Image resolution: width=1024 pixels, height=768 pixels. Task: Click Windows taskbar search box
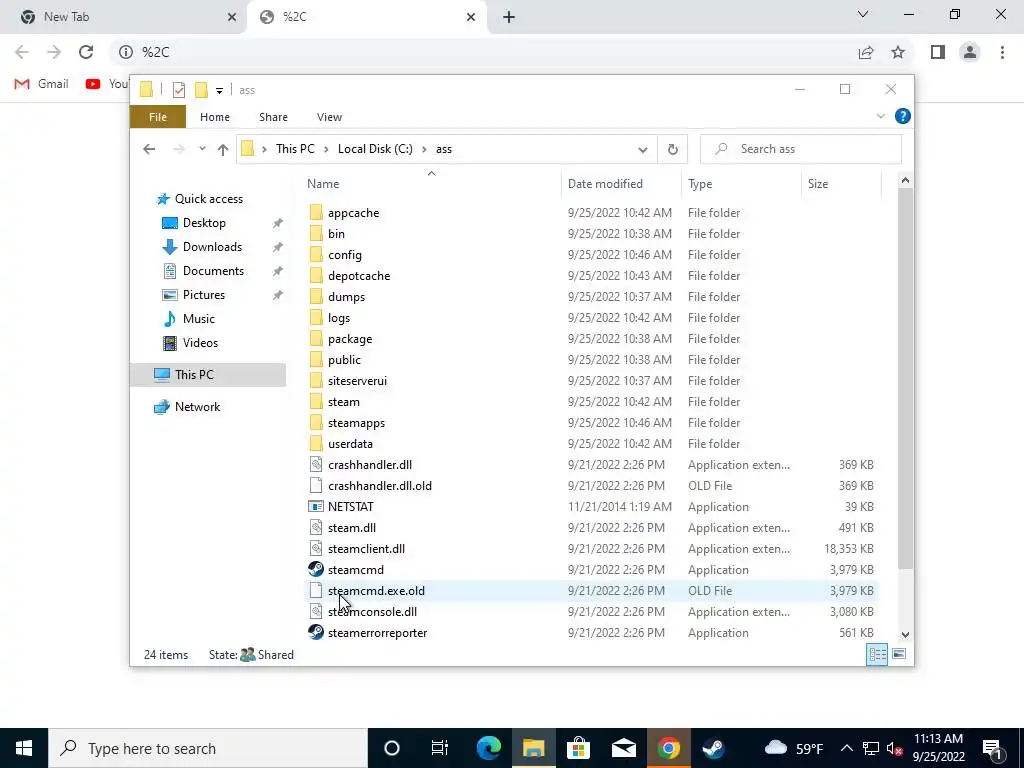point(208,748)
